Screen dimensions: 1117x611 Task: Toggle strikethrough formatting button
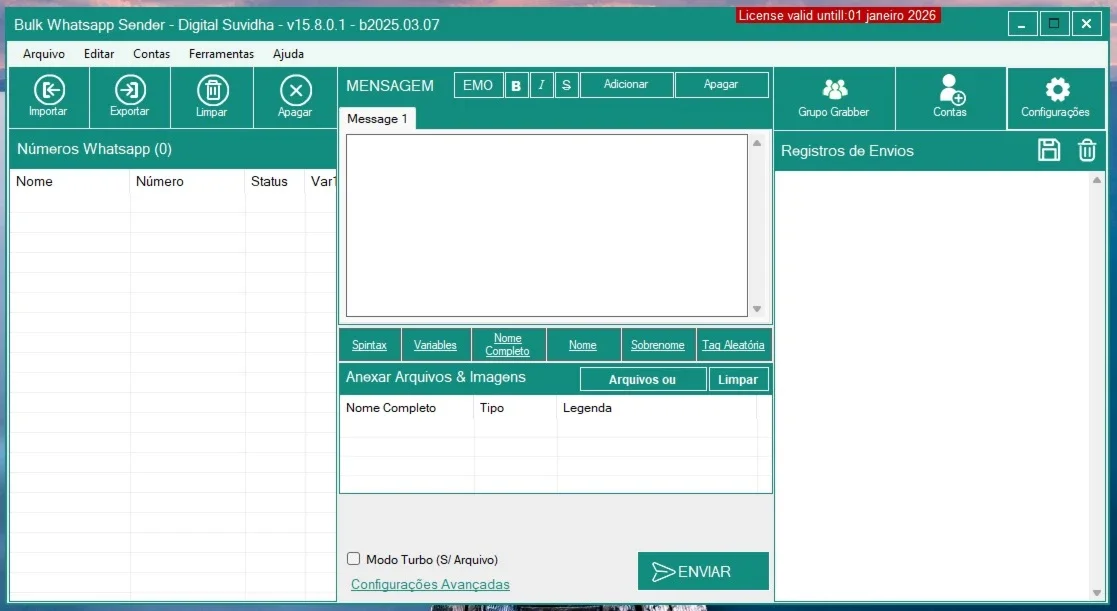point(566,85)
